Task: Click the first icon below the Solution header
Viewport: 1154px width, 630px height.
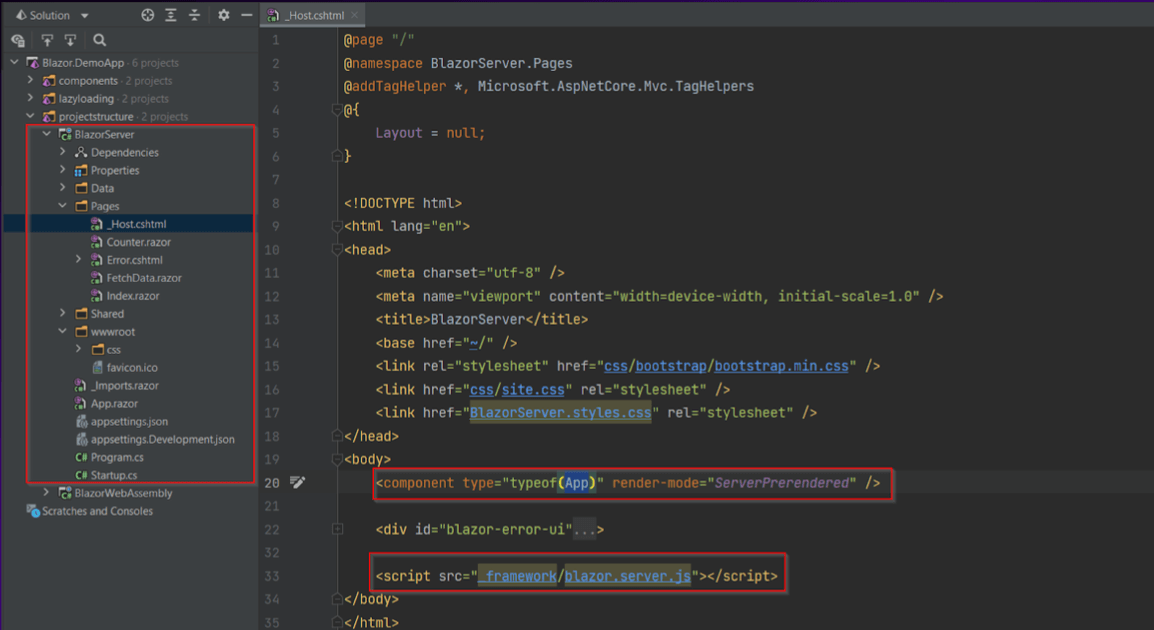Action: tap(18, 40)
